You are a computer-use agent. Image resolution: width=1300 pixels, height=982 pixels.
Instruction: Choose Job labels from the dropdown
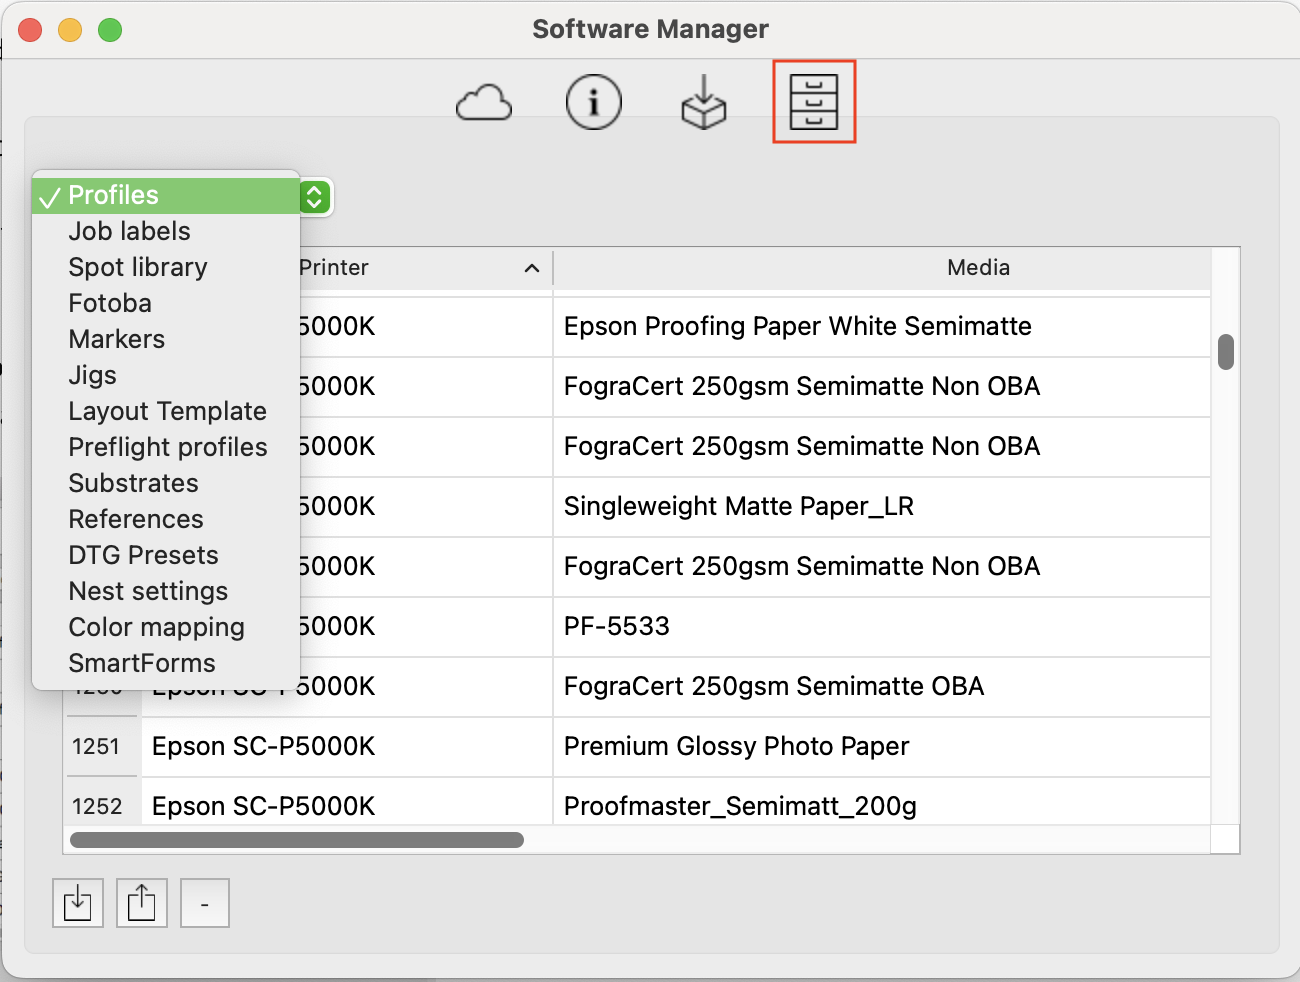(129, 231)
